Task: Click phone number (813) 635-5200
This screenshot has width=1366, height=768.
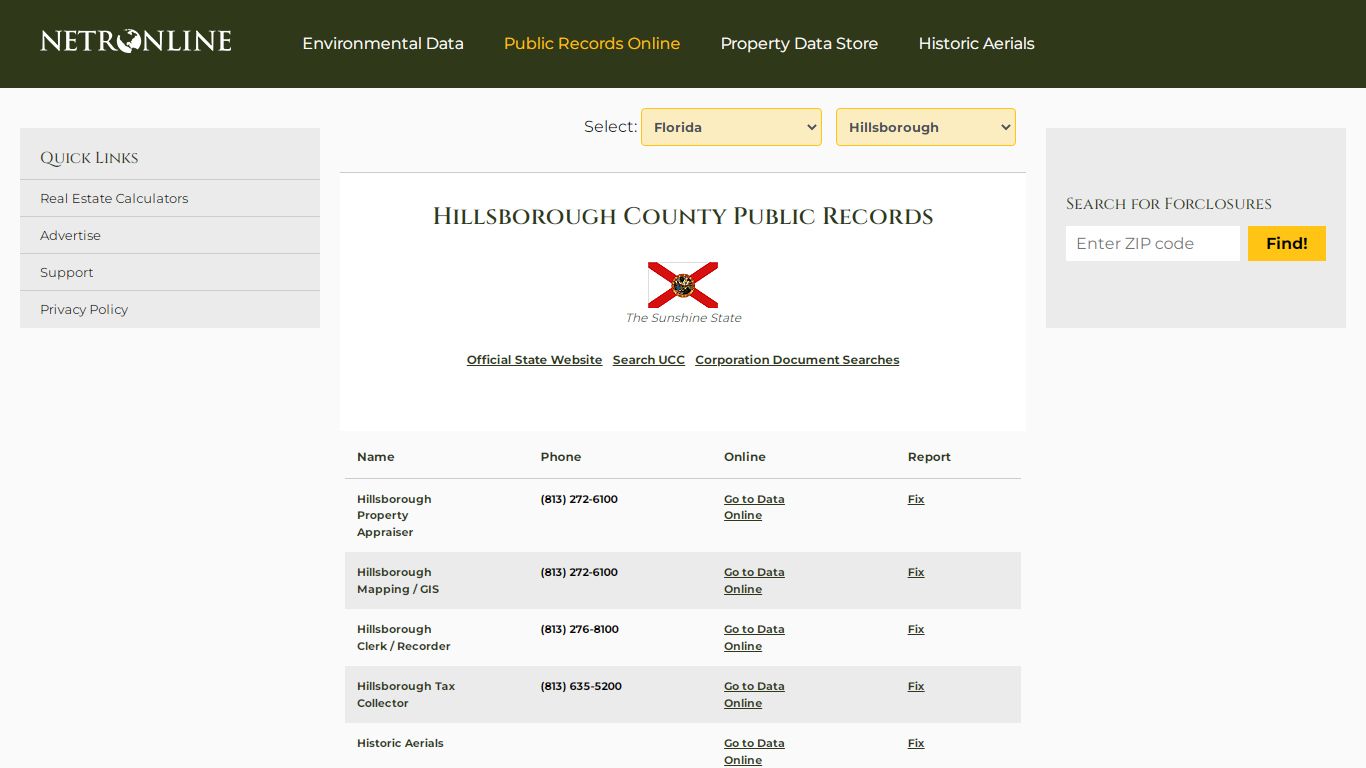Action: coord(581,686)
